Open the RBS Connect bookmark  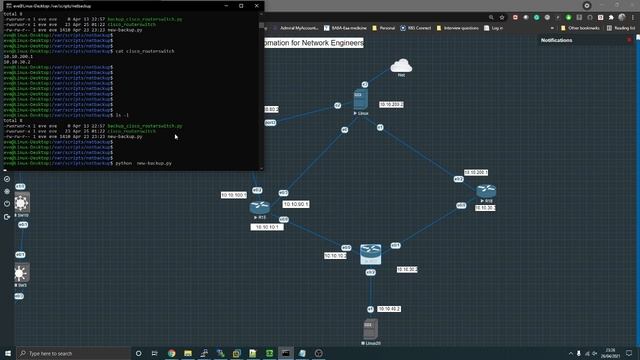tap(416, 28)
